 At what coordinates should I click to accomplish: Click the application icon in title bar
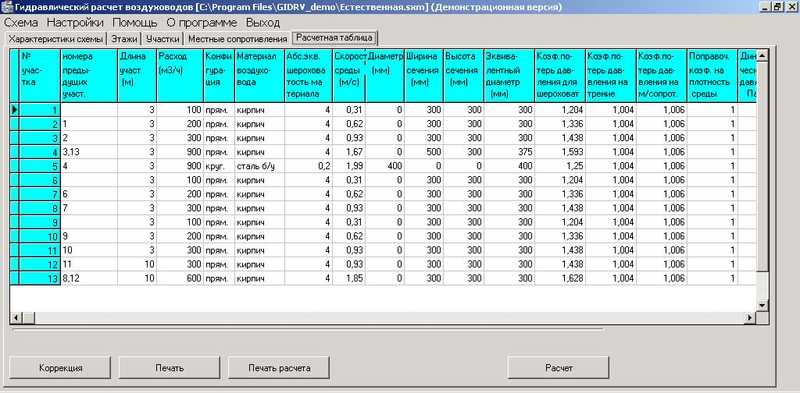coord(6,7)
